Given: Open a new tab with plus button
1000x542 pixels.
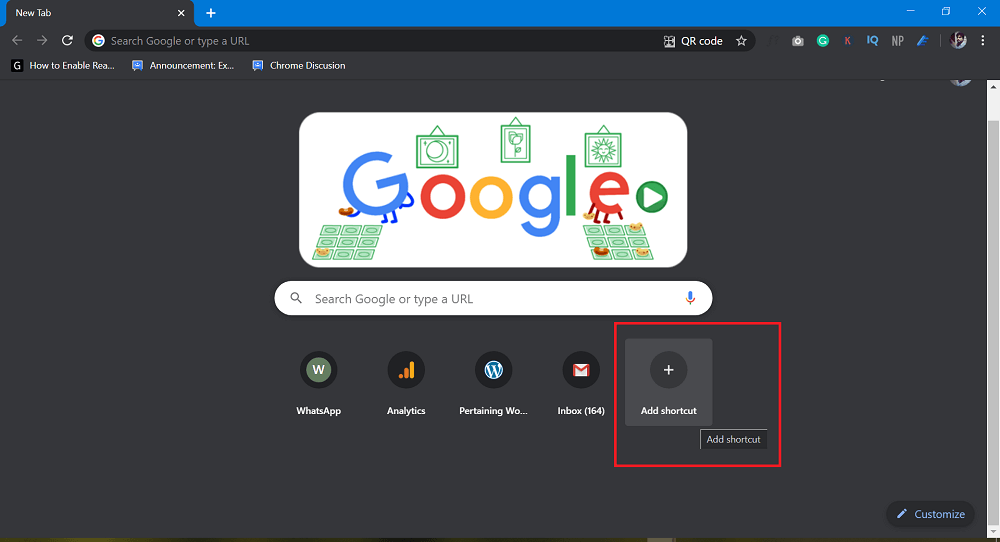Looking at the screenshot, I should pos(211,13).
